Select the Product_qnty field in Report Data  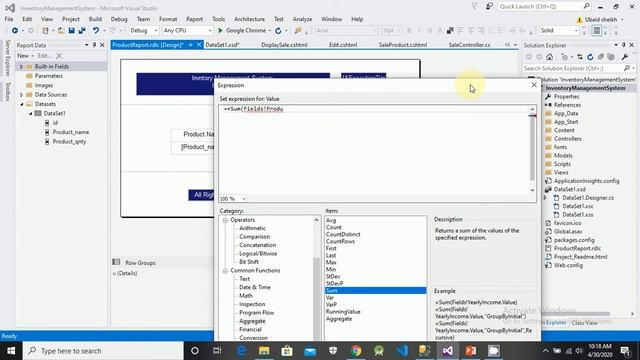click(x=69, y=142)
